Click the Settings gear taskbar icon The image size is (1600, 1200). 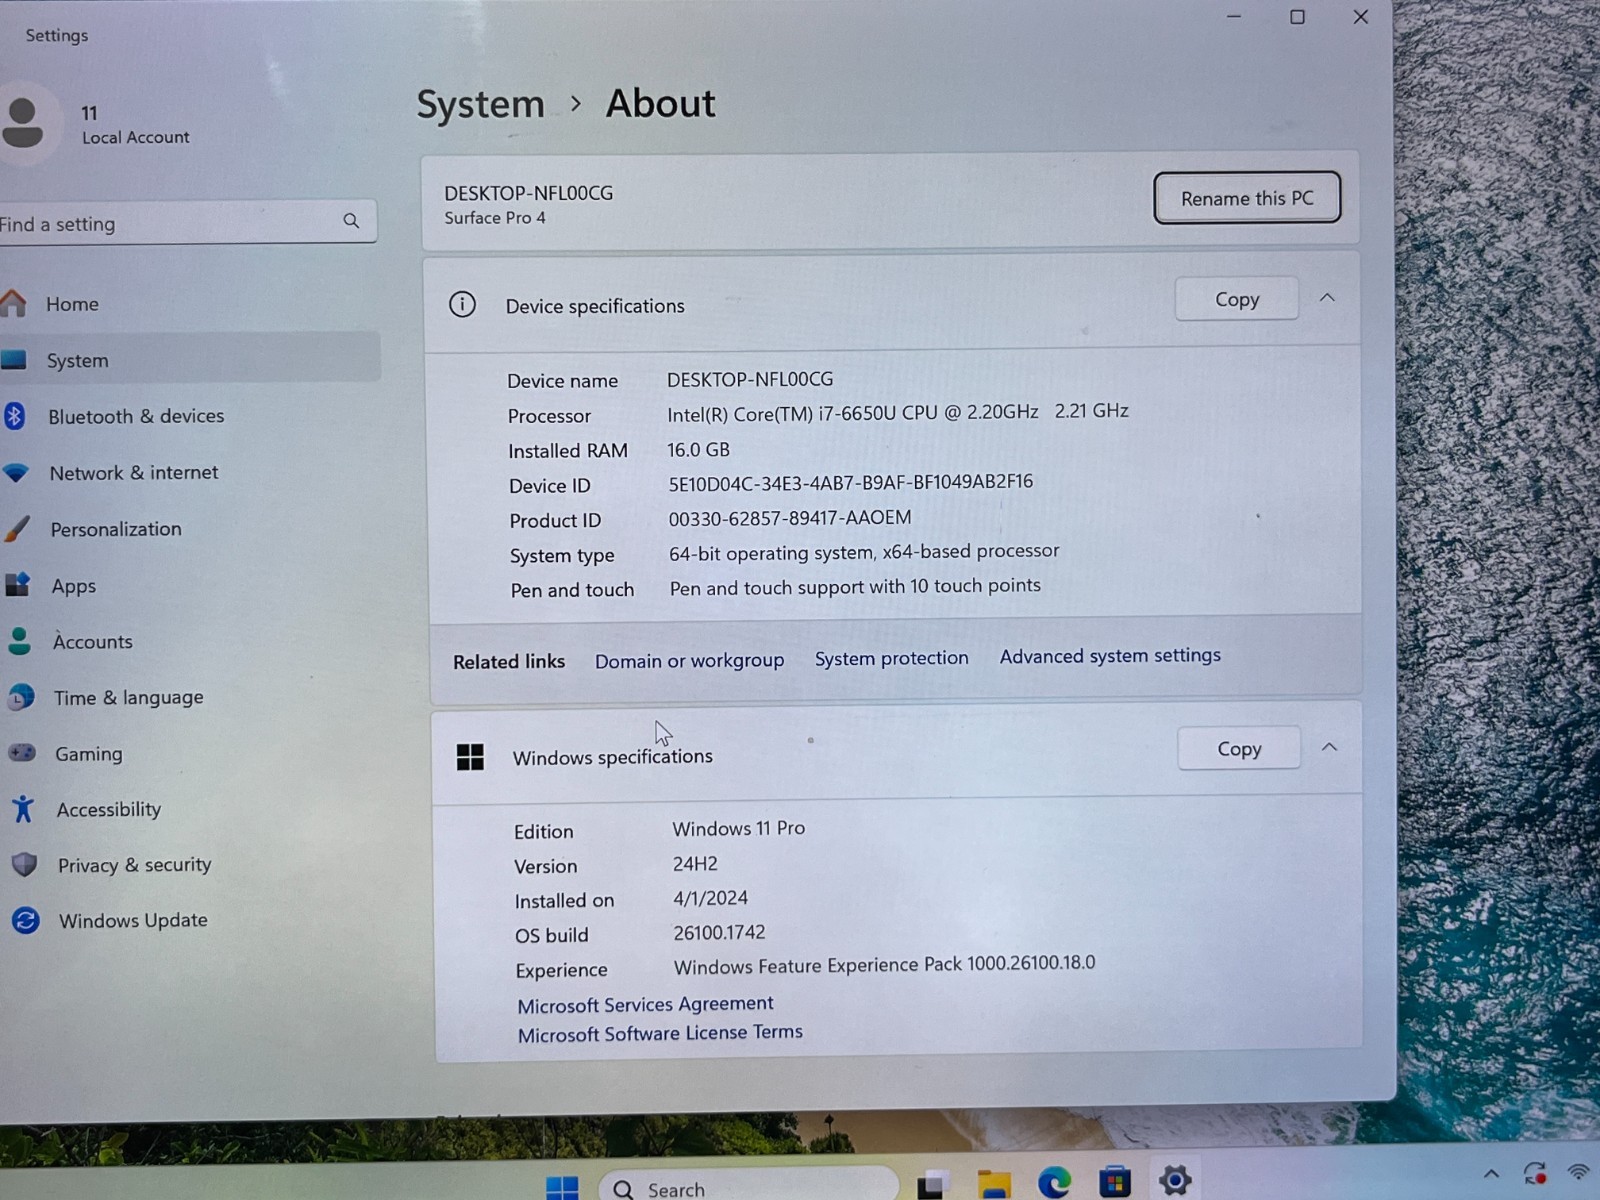[x=1175, y=1181]
